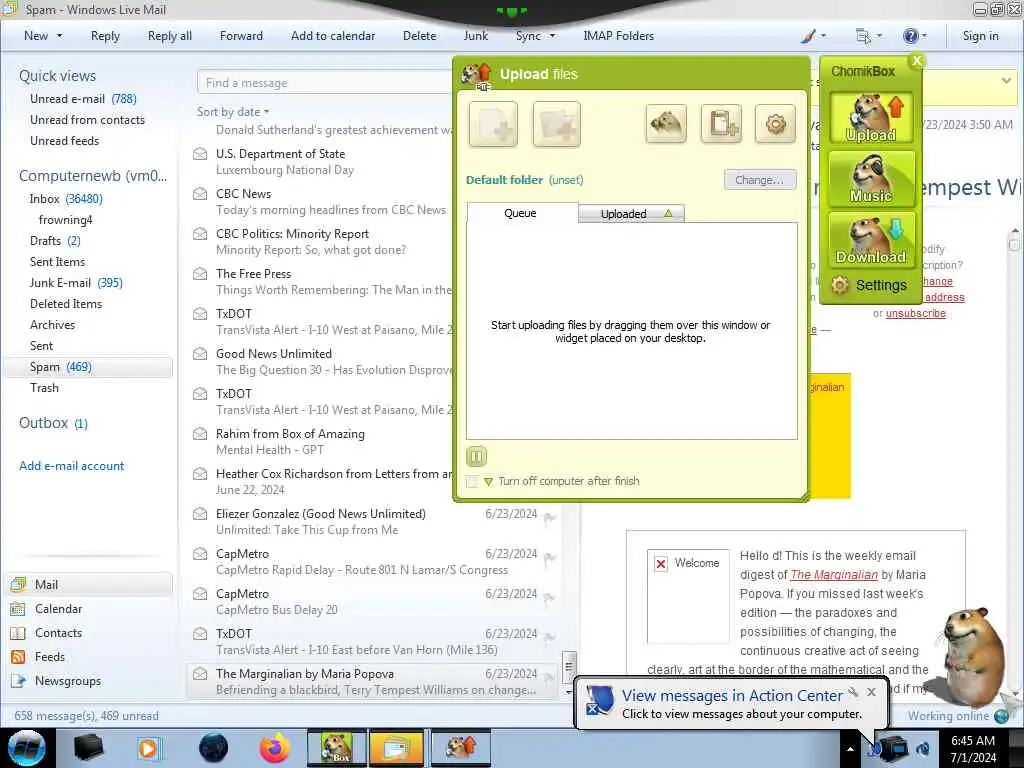The image size is (1024, 768).
Task: Open the Download tile in ChomikBox
Action: pos(871,240)
